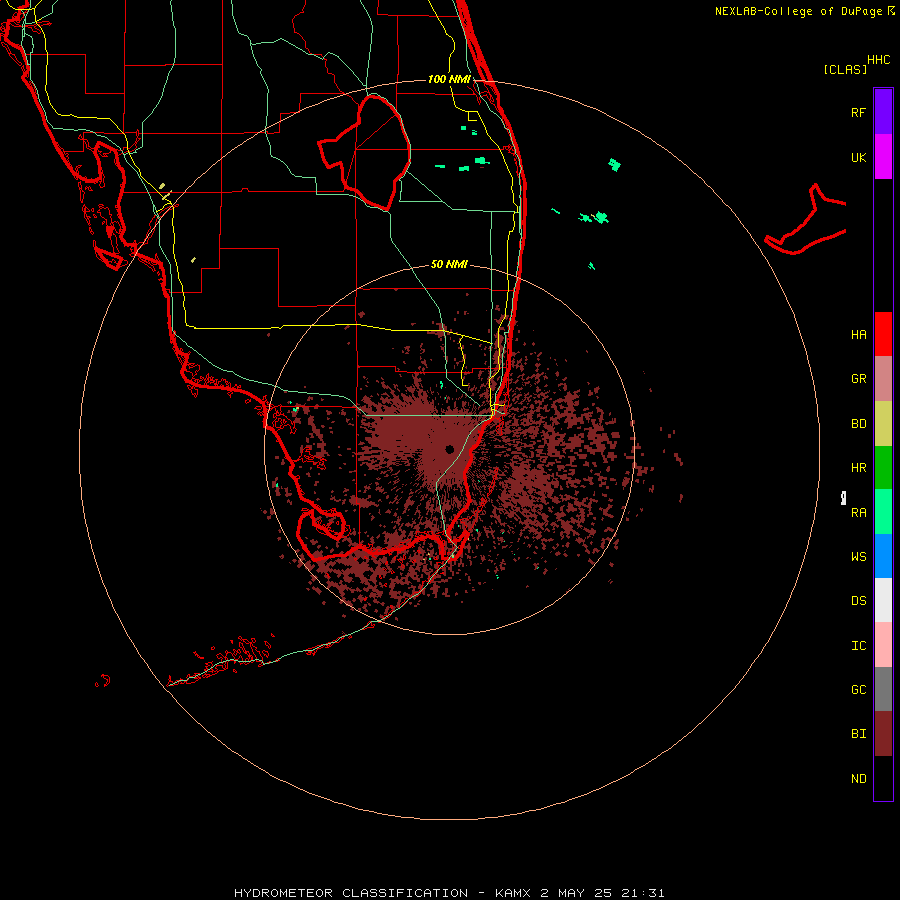Click the '50 NMI' range ring label
The image size is (900, 900).
click(449, 264)
